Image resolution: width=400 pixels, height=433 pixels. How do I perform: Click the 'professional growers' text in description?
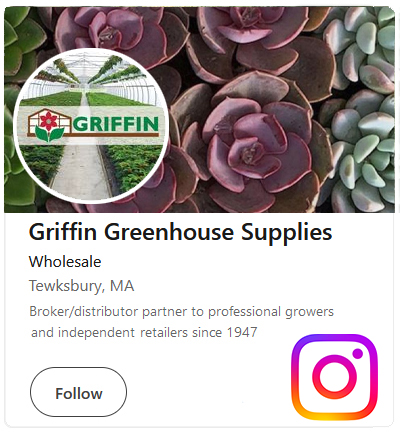271,312
